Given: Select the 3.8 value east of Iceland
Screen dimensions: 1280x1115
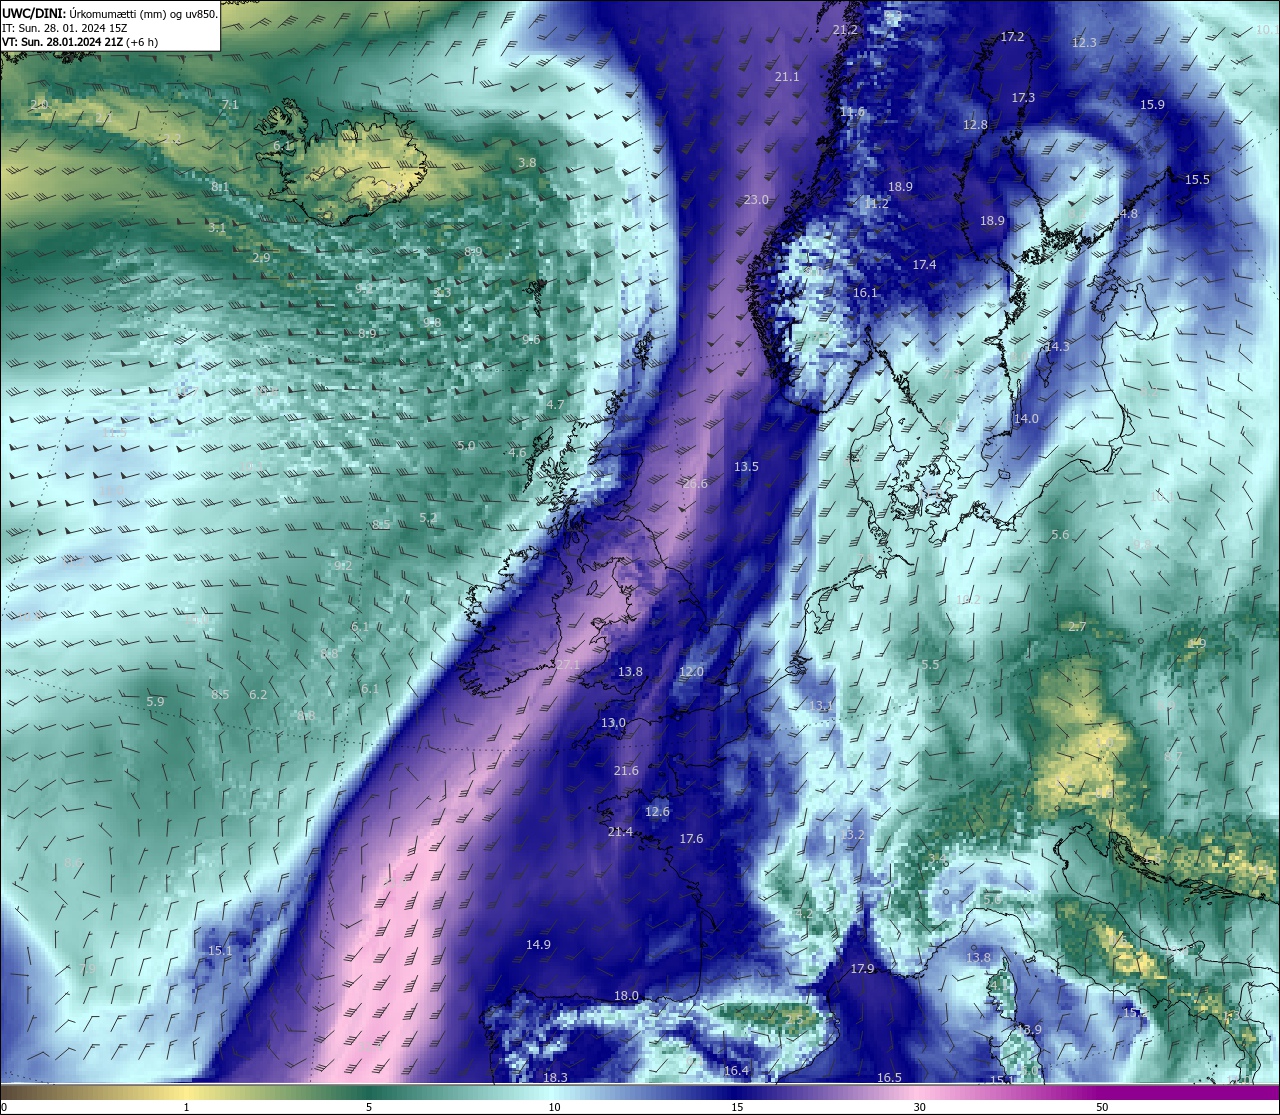Looking at the screenshot, I should (x=527, y=163).
